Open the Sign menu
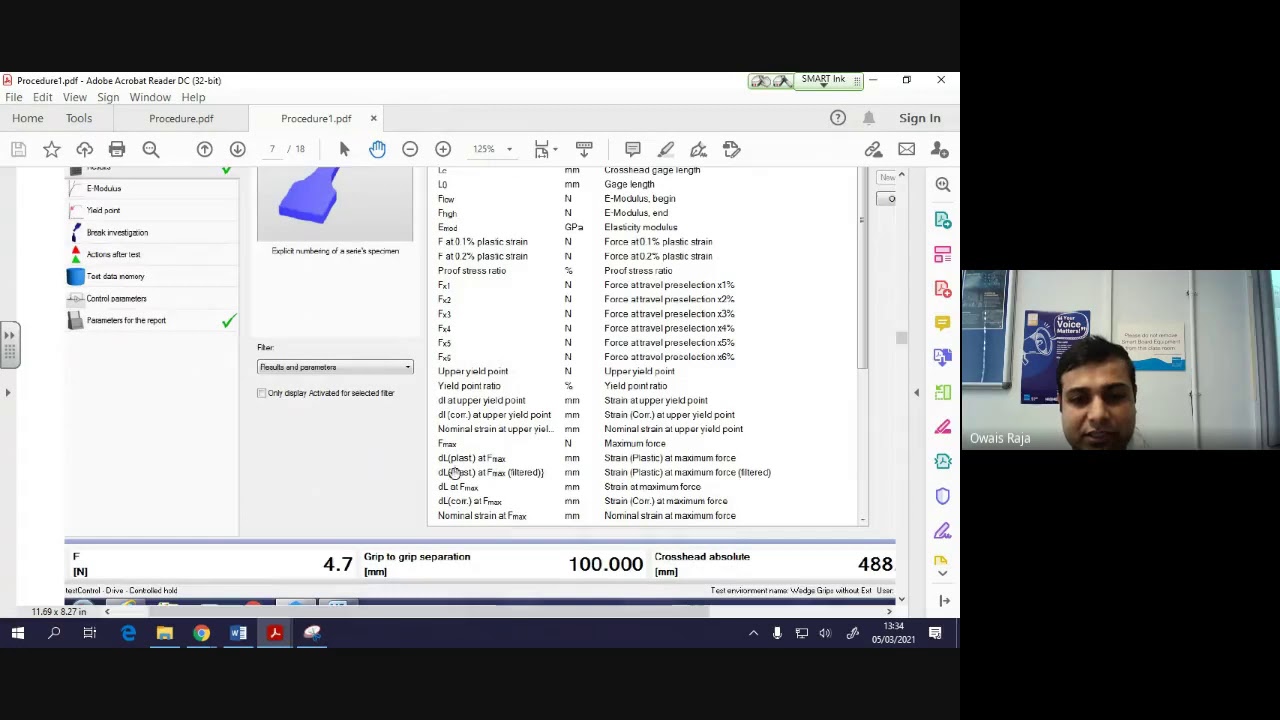 [x=108, y=97]
